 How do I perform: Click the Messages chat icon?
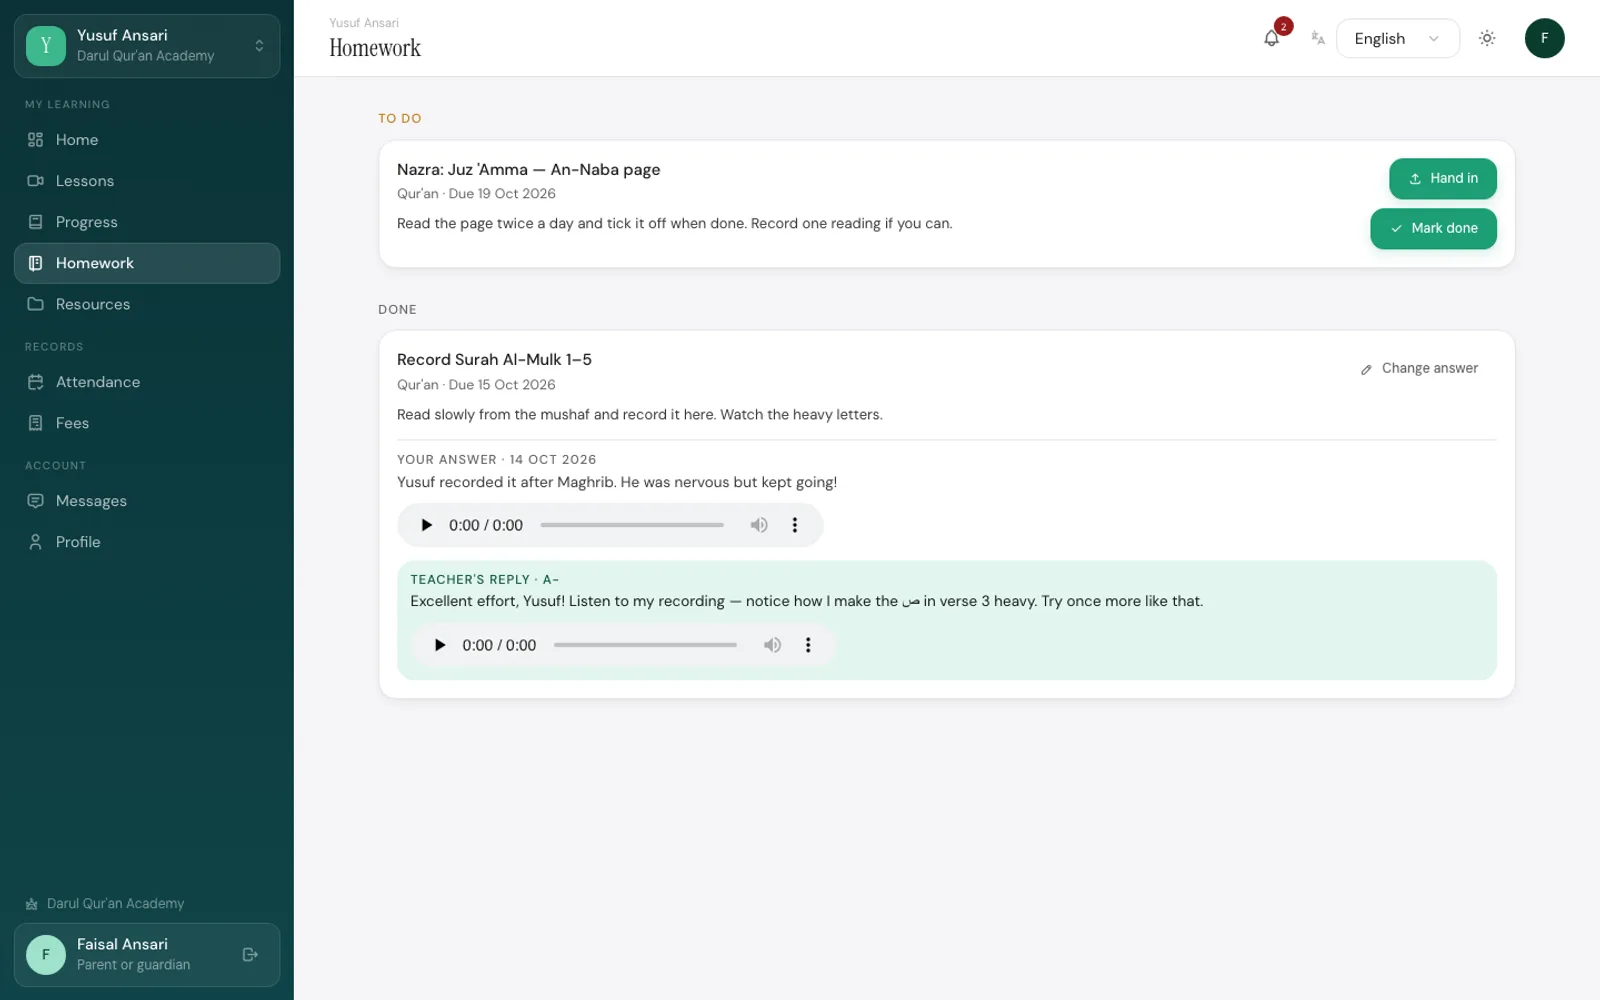pyautogui.click(x=36, y=501)
